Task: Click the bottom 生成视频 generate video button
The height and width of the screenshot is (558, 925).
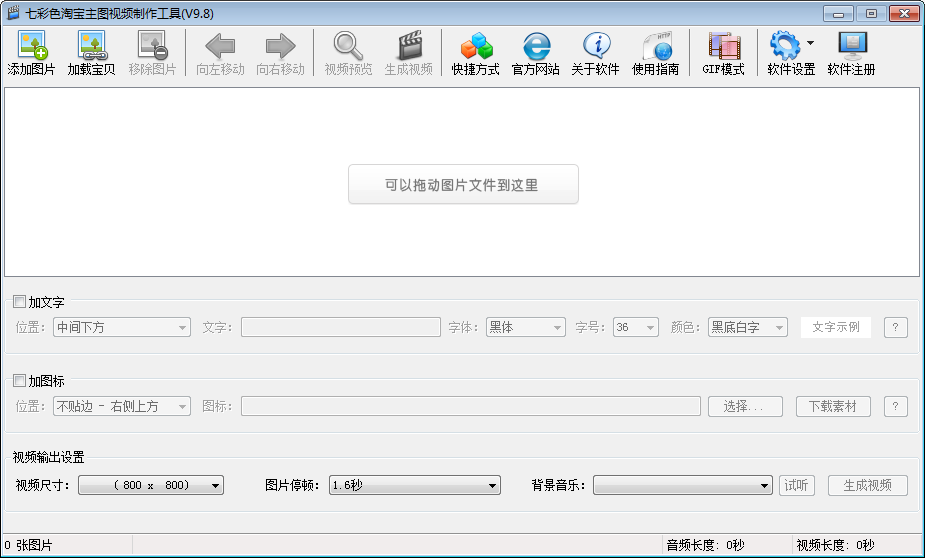Action: [868, 485]
